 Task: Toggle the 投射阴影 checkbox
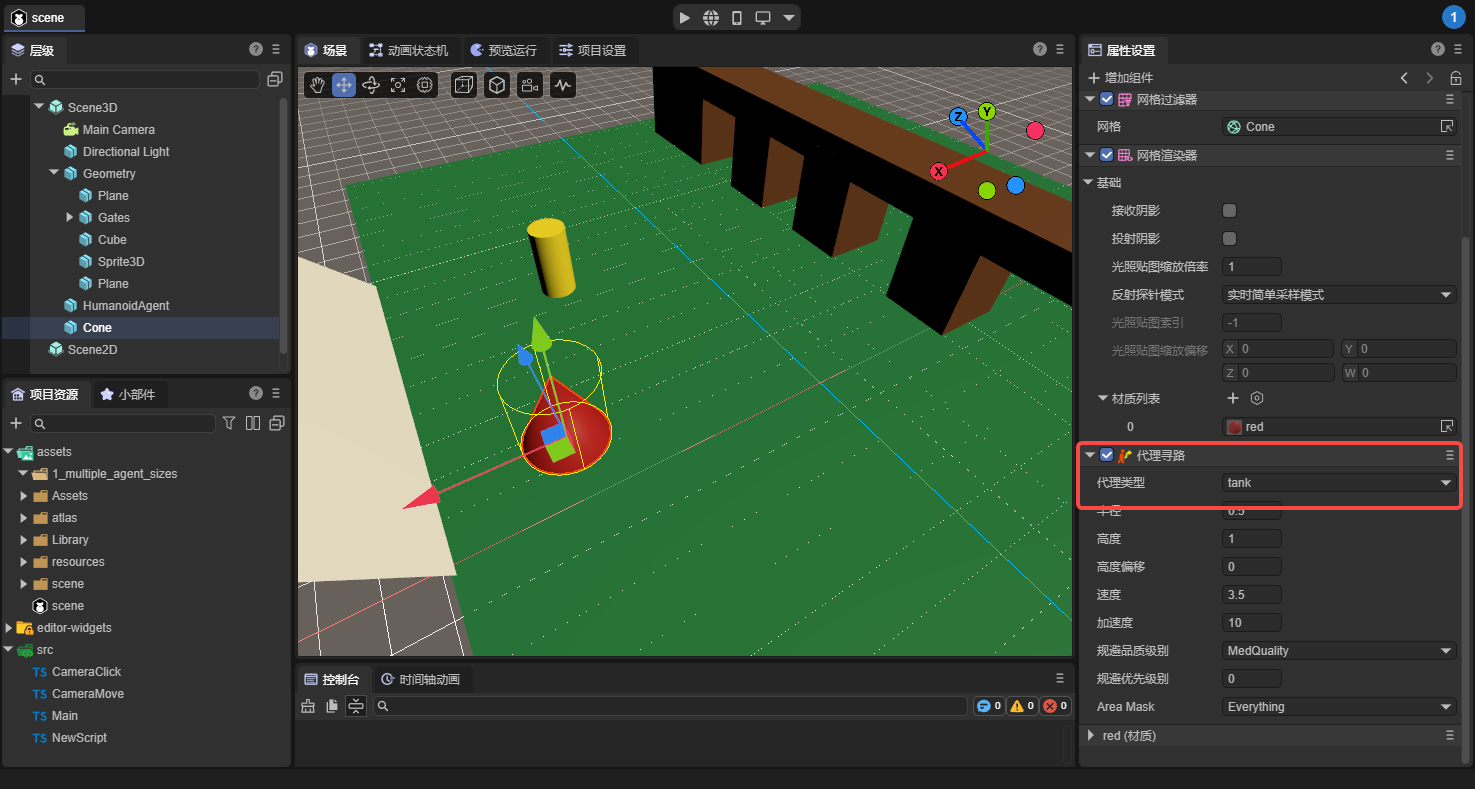(x=1230, y=239)
